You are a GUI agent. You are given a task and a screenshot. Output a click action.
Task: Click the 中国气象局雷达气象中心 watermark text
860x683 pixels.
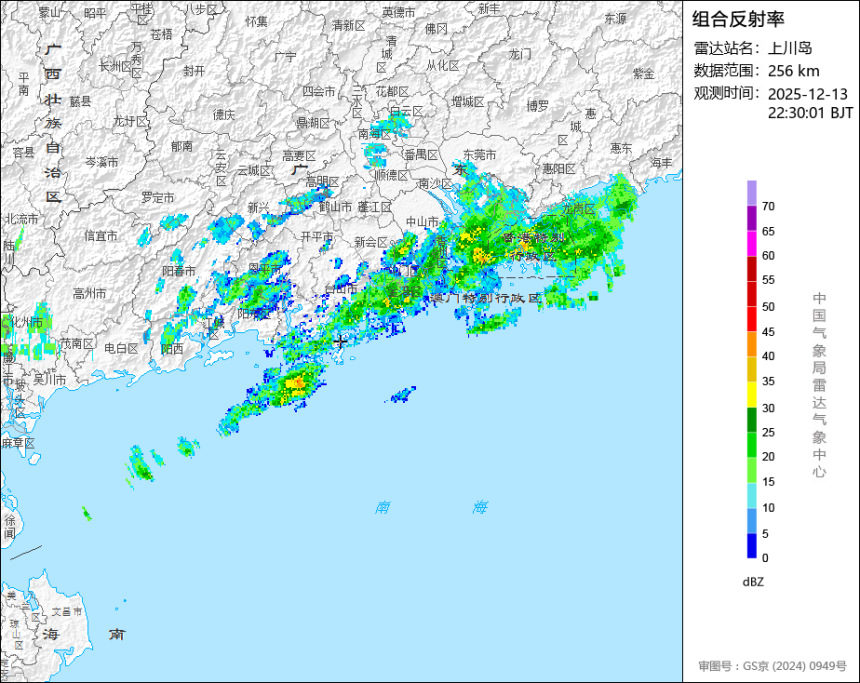[x=819, y=385]
